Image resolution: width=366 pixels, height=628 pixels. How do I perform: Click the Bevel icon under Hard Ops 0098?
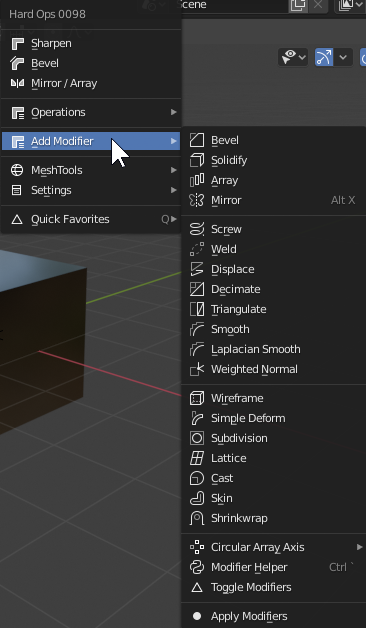point(17,64)
